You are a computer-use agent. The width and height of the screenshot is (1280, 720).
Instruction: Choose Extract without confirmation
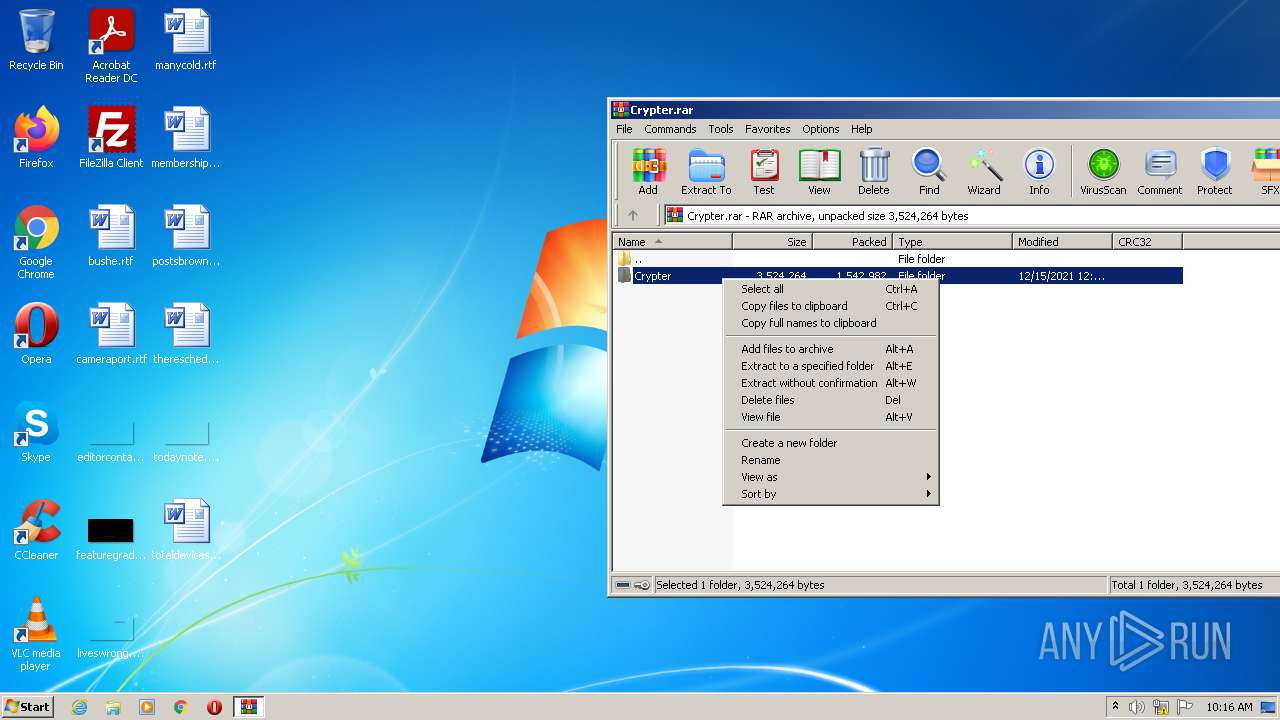(831, 383)
